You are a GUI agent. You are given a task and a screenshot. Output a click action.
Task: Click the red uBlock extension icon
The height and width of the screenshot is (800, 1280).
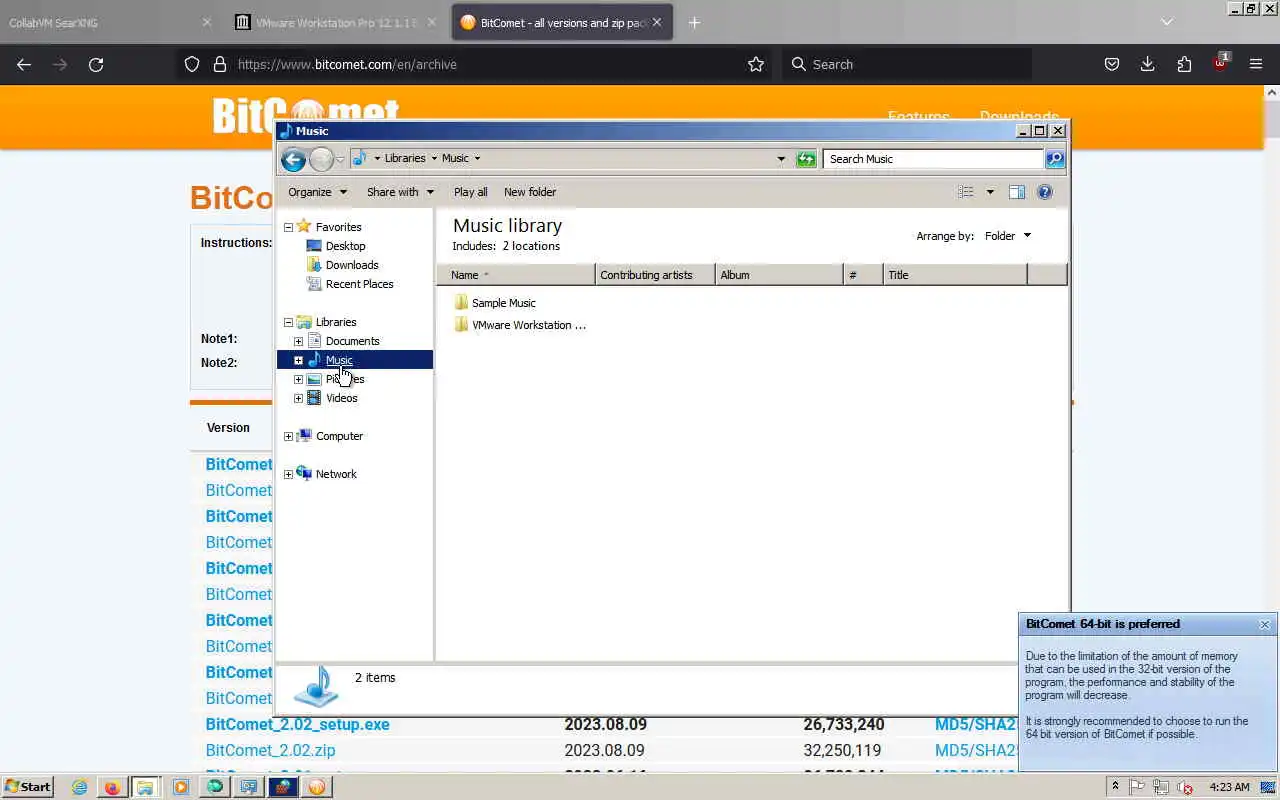point(1220,62)
